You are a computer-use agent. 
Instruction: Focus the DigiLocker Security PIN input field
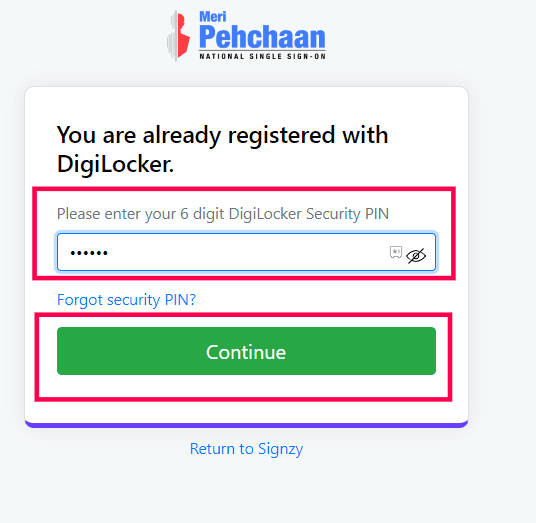[246, 252]
